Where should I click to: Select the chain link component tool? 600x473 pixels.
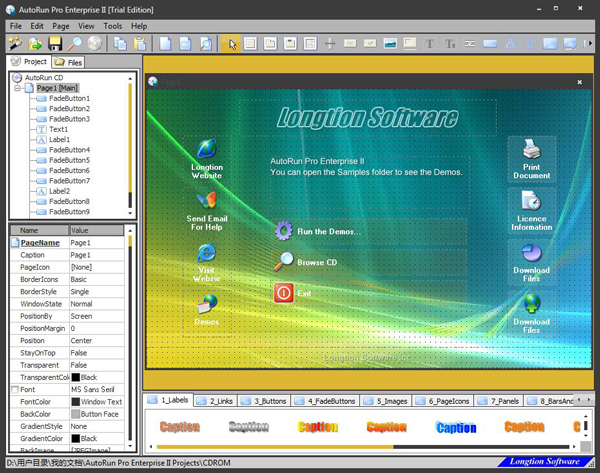pyautogui.click(x=470, y=44)
